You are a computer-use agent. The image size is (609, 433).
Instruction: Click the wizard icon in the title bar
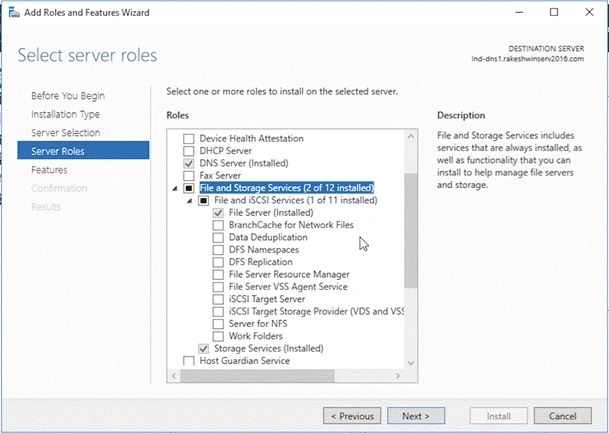click(14, 12)
